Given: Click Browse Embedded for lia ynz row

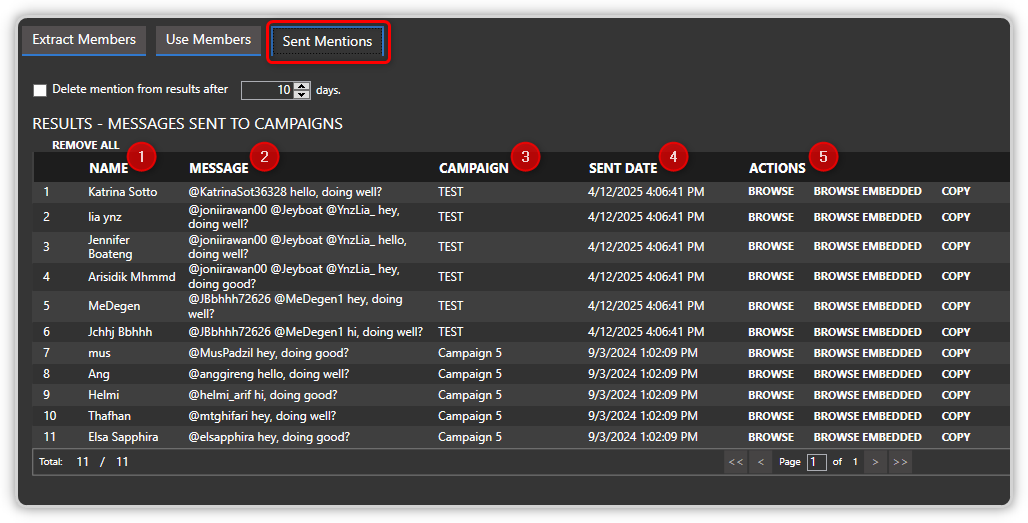Looking at the screenshot, I should click(867, 217).
